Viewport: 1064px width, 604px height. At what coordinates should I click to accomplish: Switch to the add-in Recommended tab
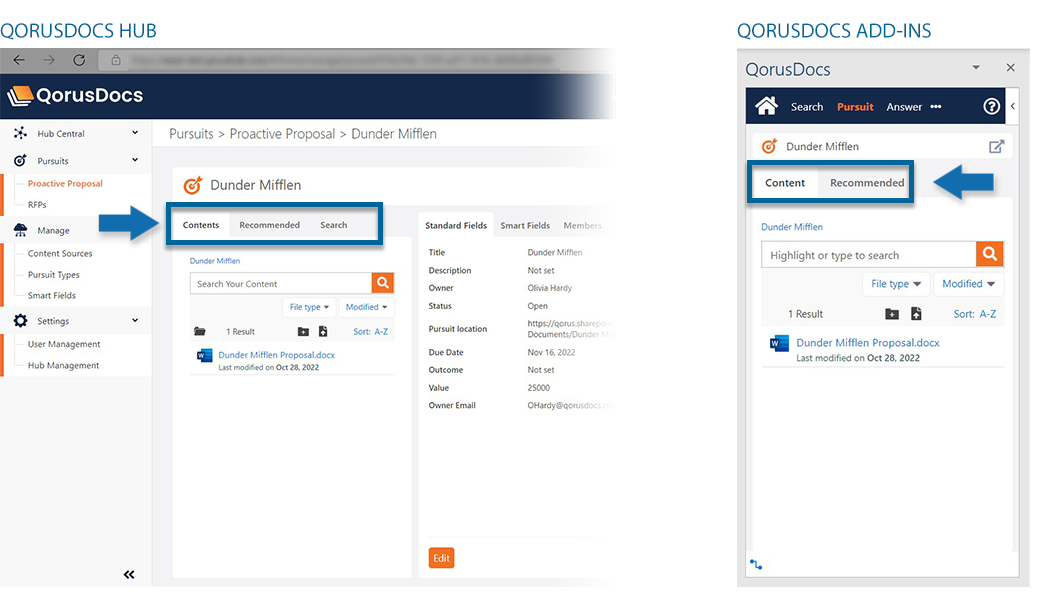[866, 183]
